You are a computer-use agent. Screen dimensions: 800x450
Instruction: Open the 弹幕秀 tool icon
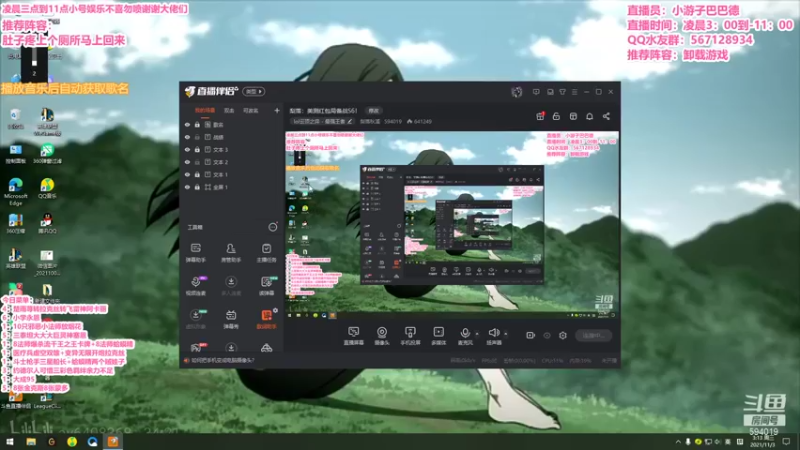pyautogui.click(x=231, y=319)
